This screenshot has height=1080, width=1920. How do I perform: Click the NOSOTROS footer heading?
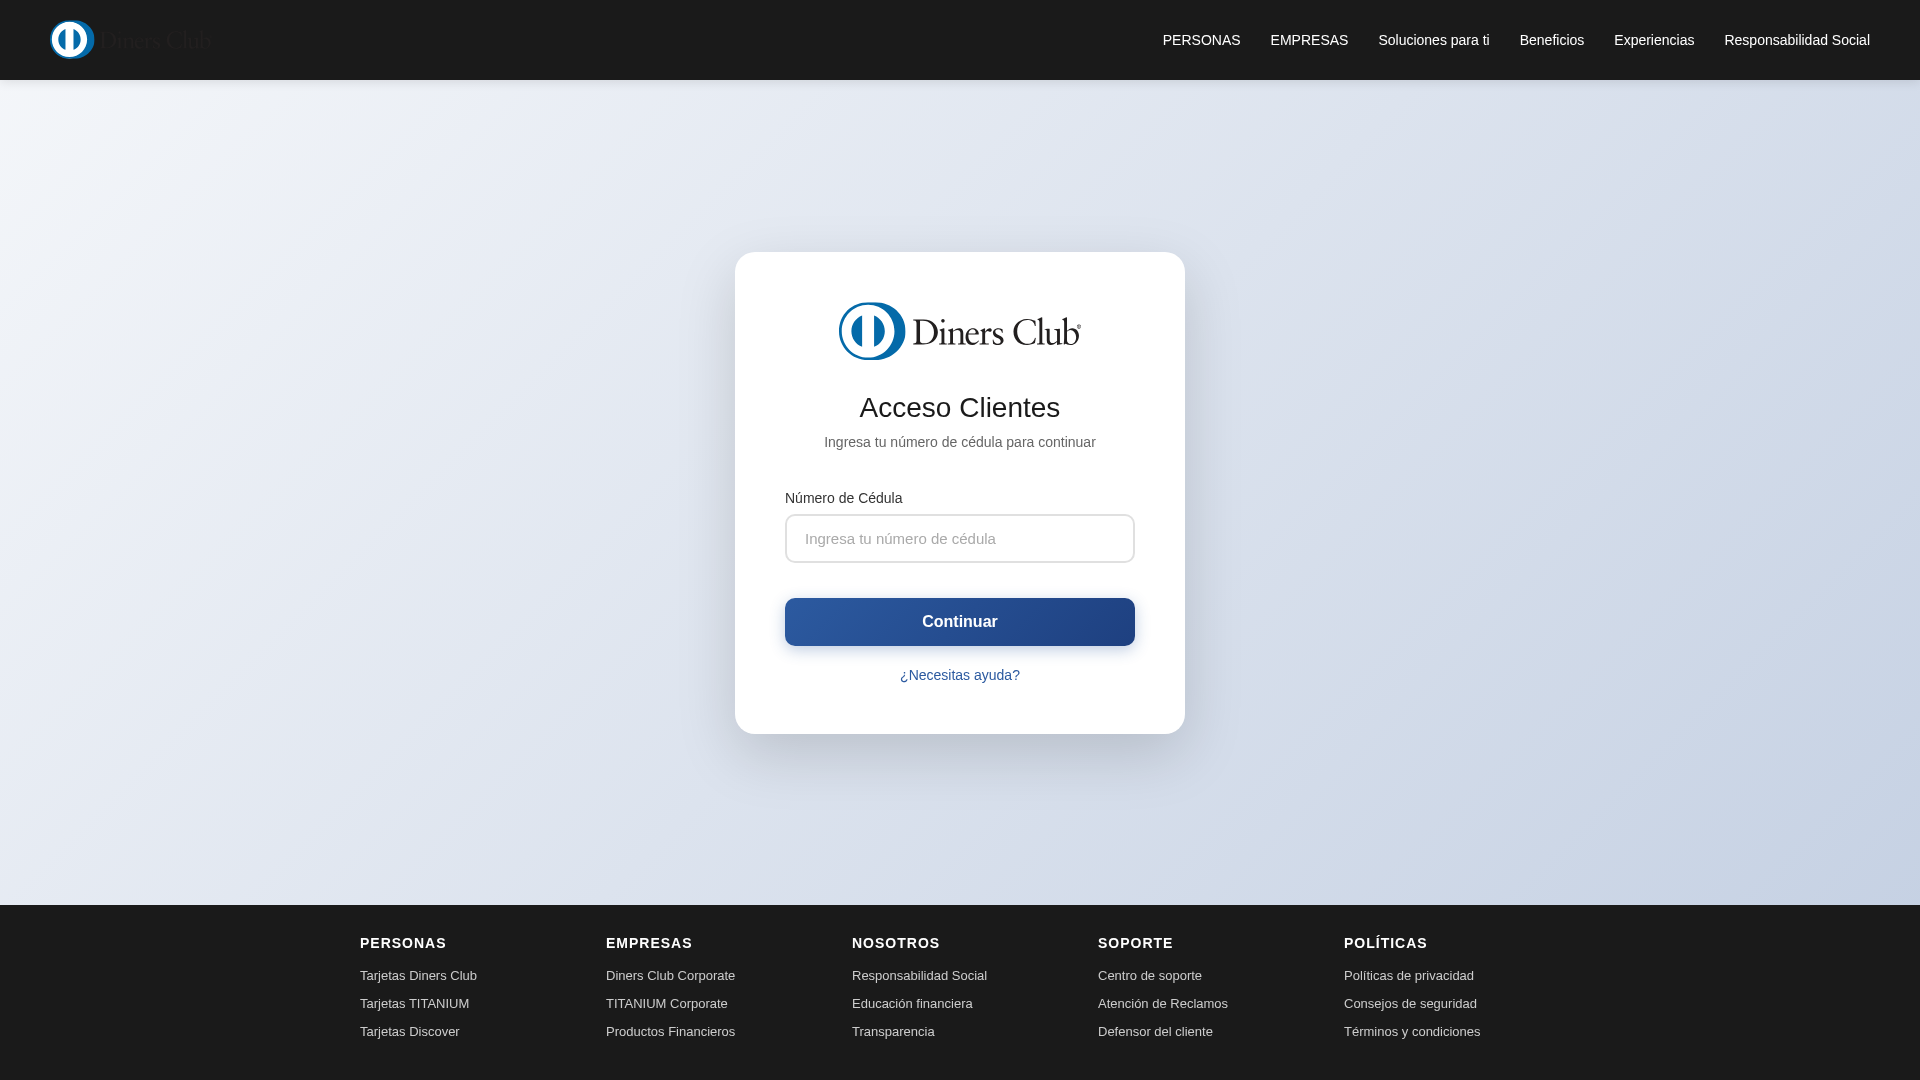pos(896,943)
